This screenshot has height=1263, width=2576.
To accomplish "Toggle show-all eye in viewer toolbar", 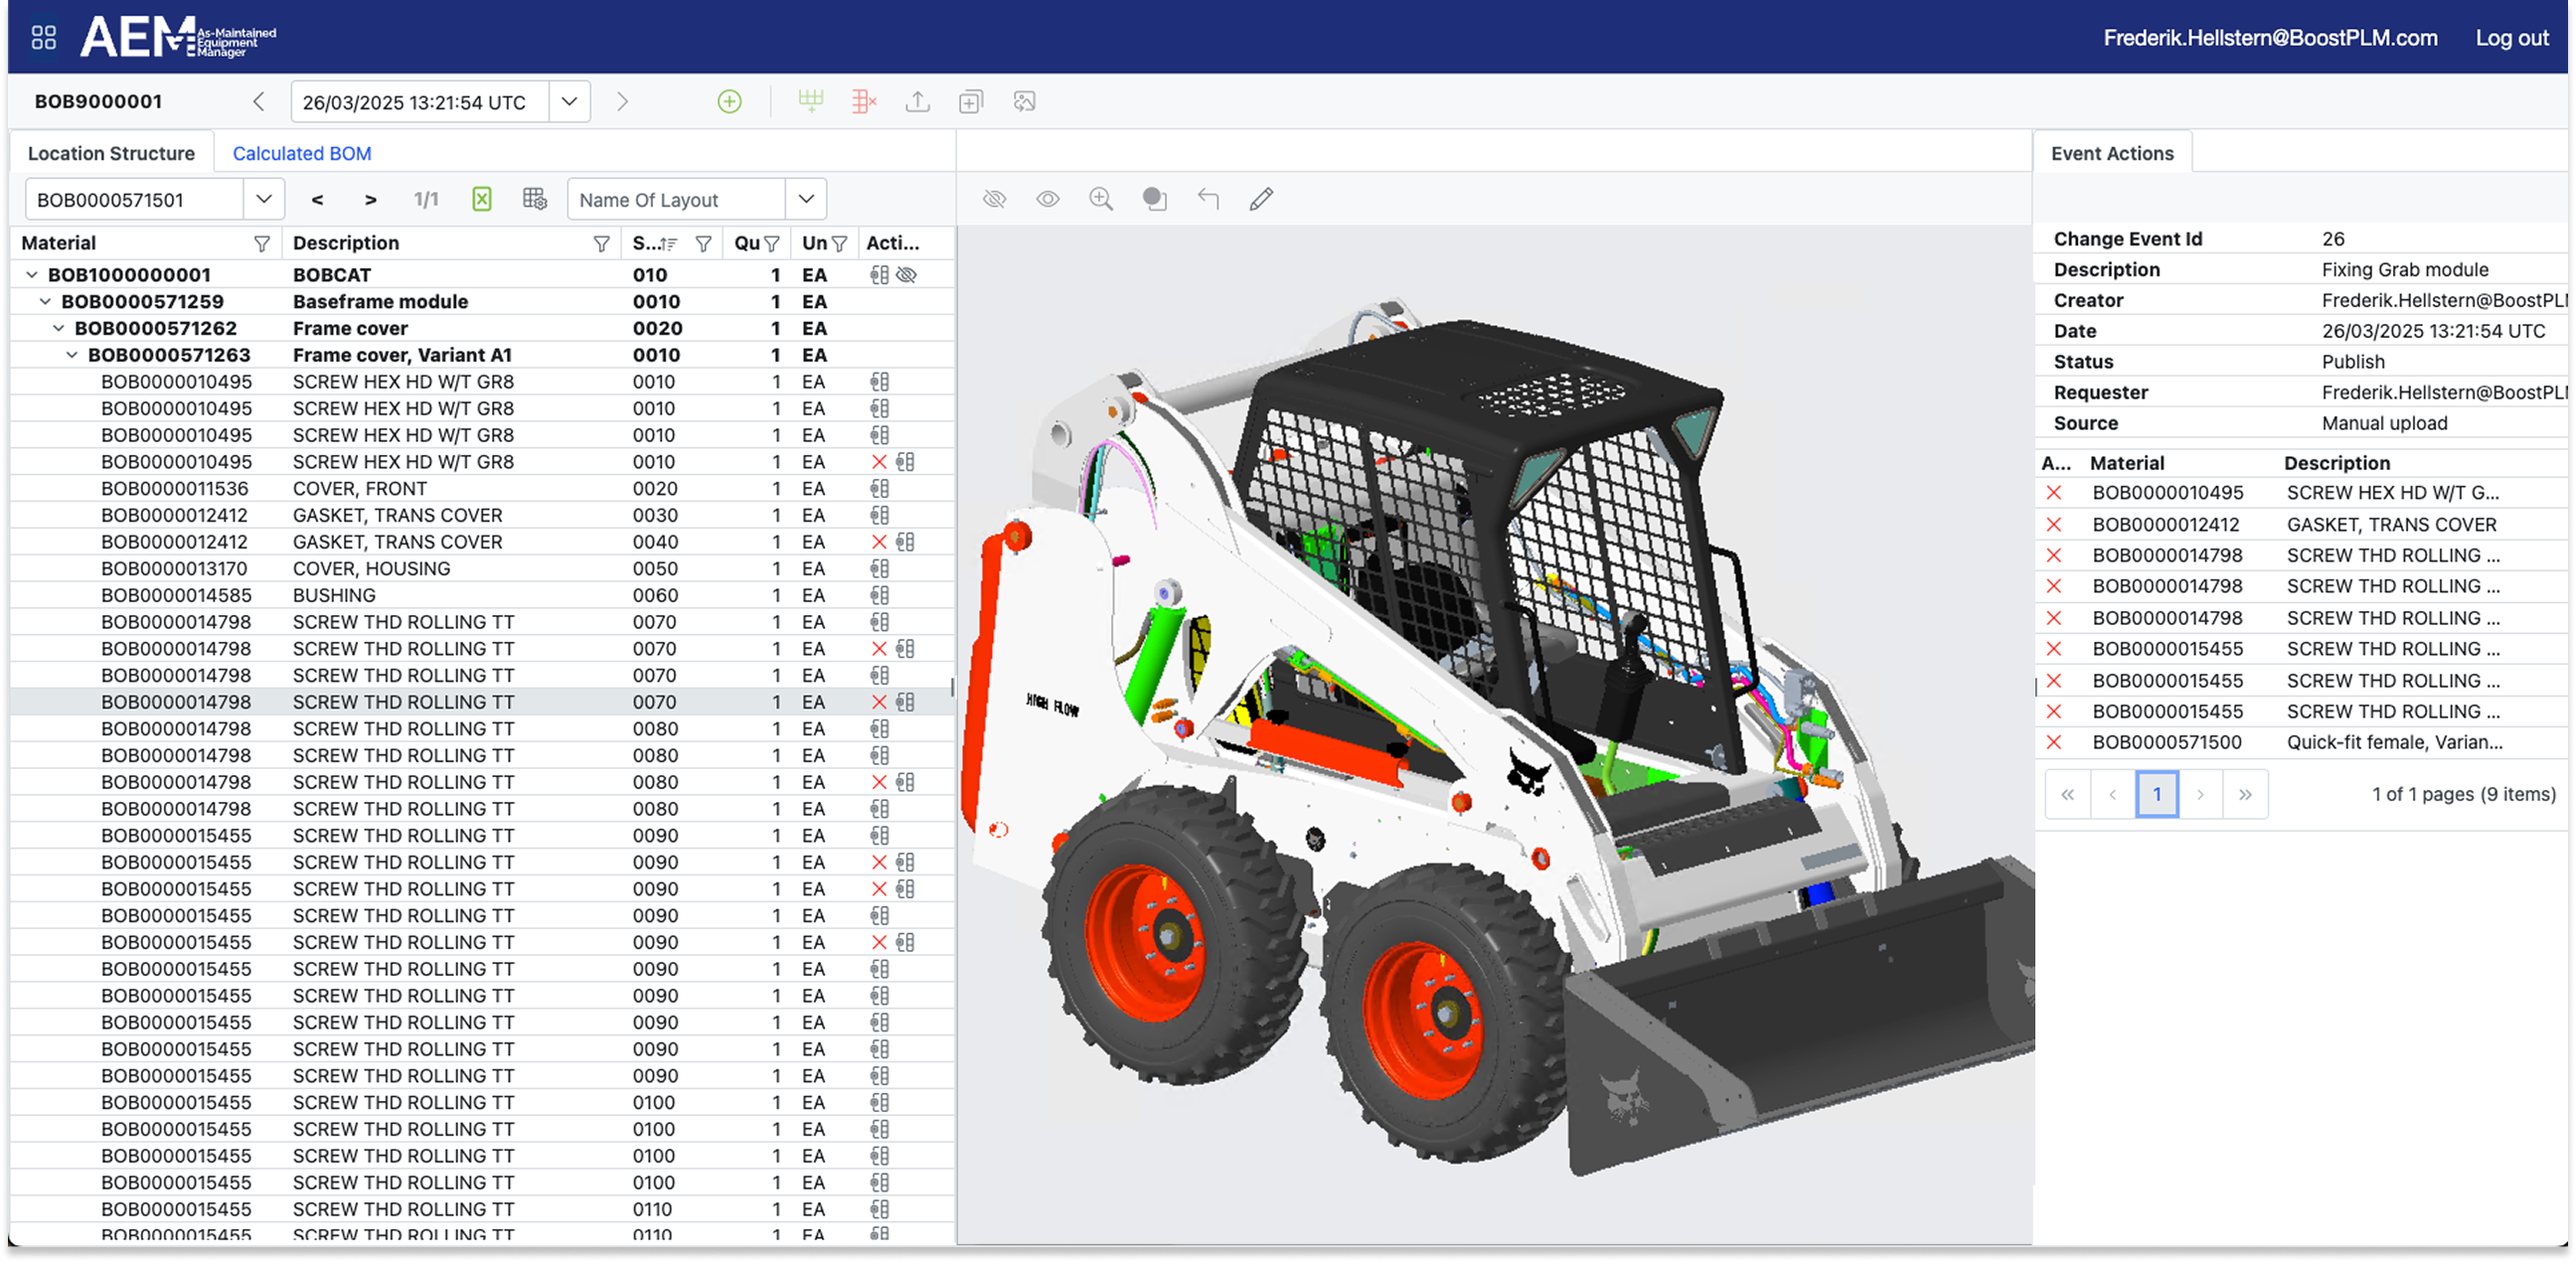I will tap(1047, 199).
